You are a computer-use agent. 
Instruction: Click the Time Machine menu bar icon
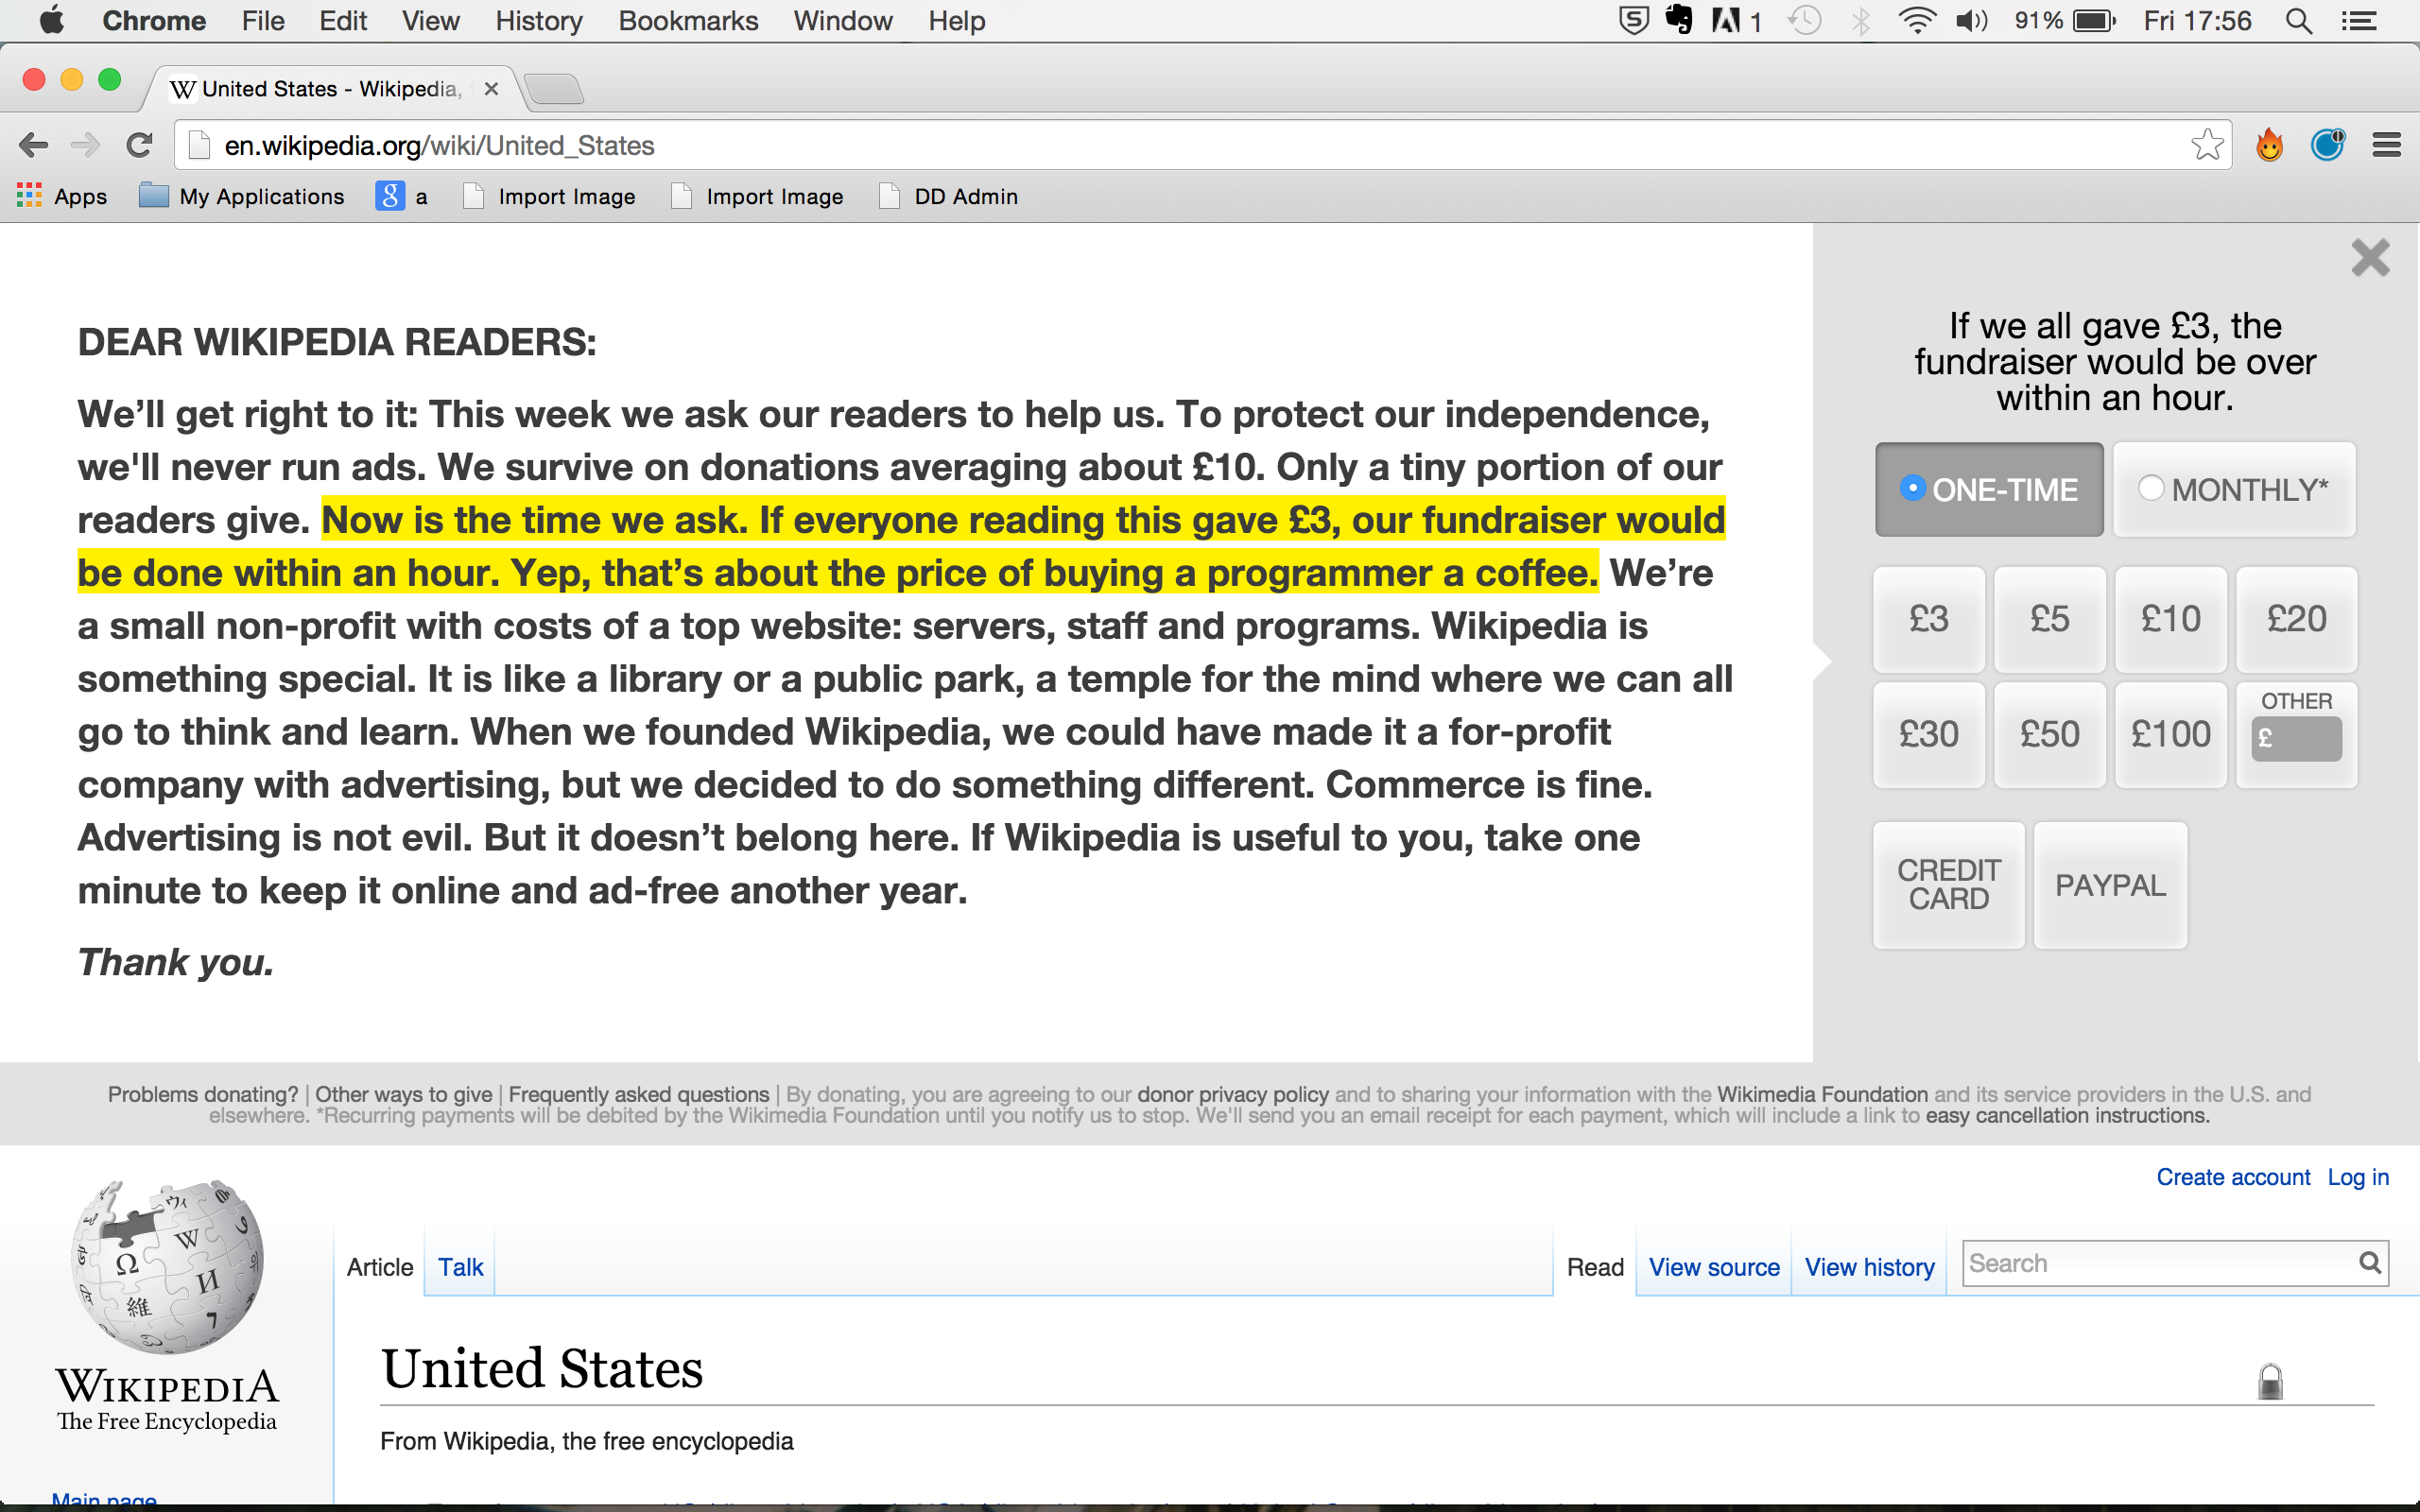(x=1804, y=21)
